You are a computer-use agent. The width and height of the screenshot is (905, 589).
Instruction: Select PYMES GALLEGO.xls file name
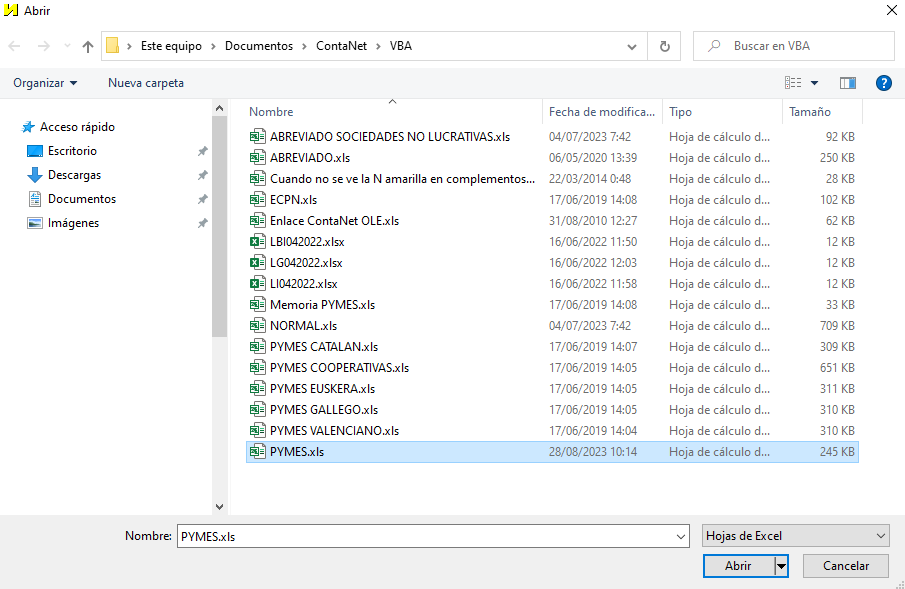pyautogui.click(x=324, y=410)
